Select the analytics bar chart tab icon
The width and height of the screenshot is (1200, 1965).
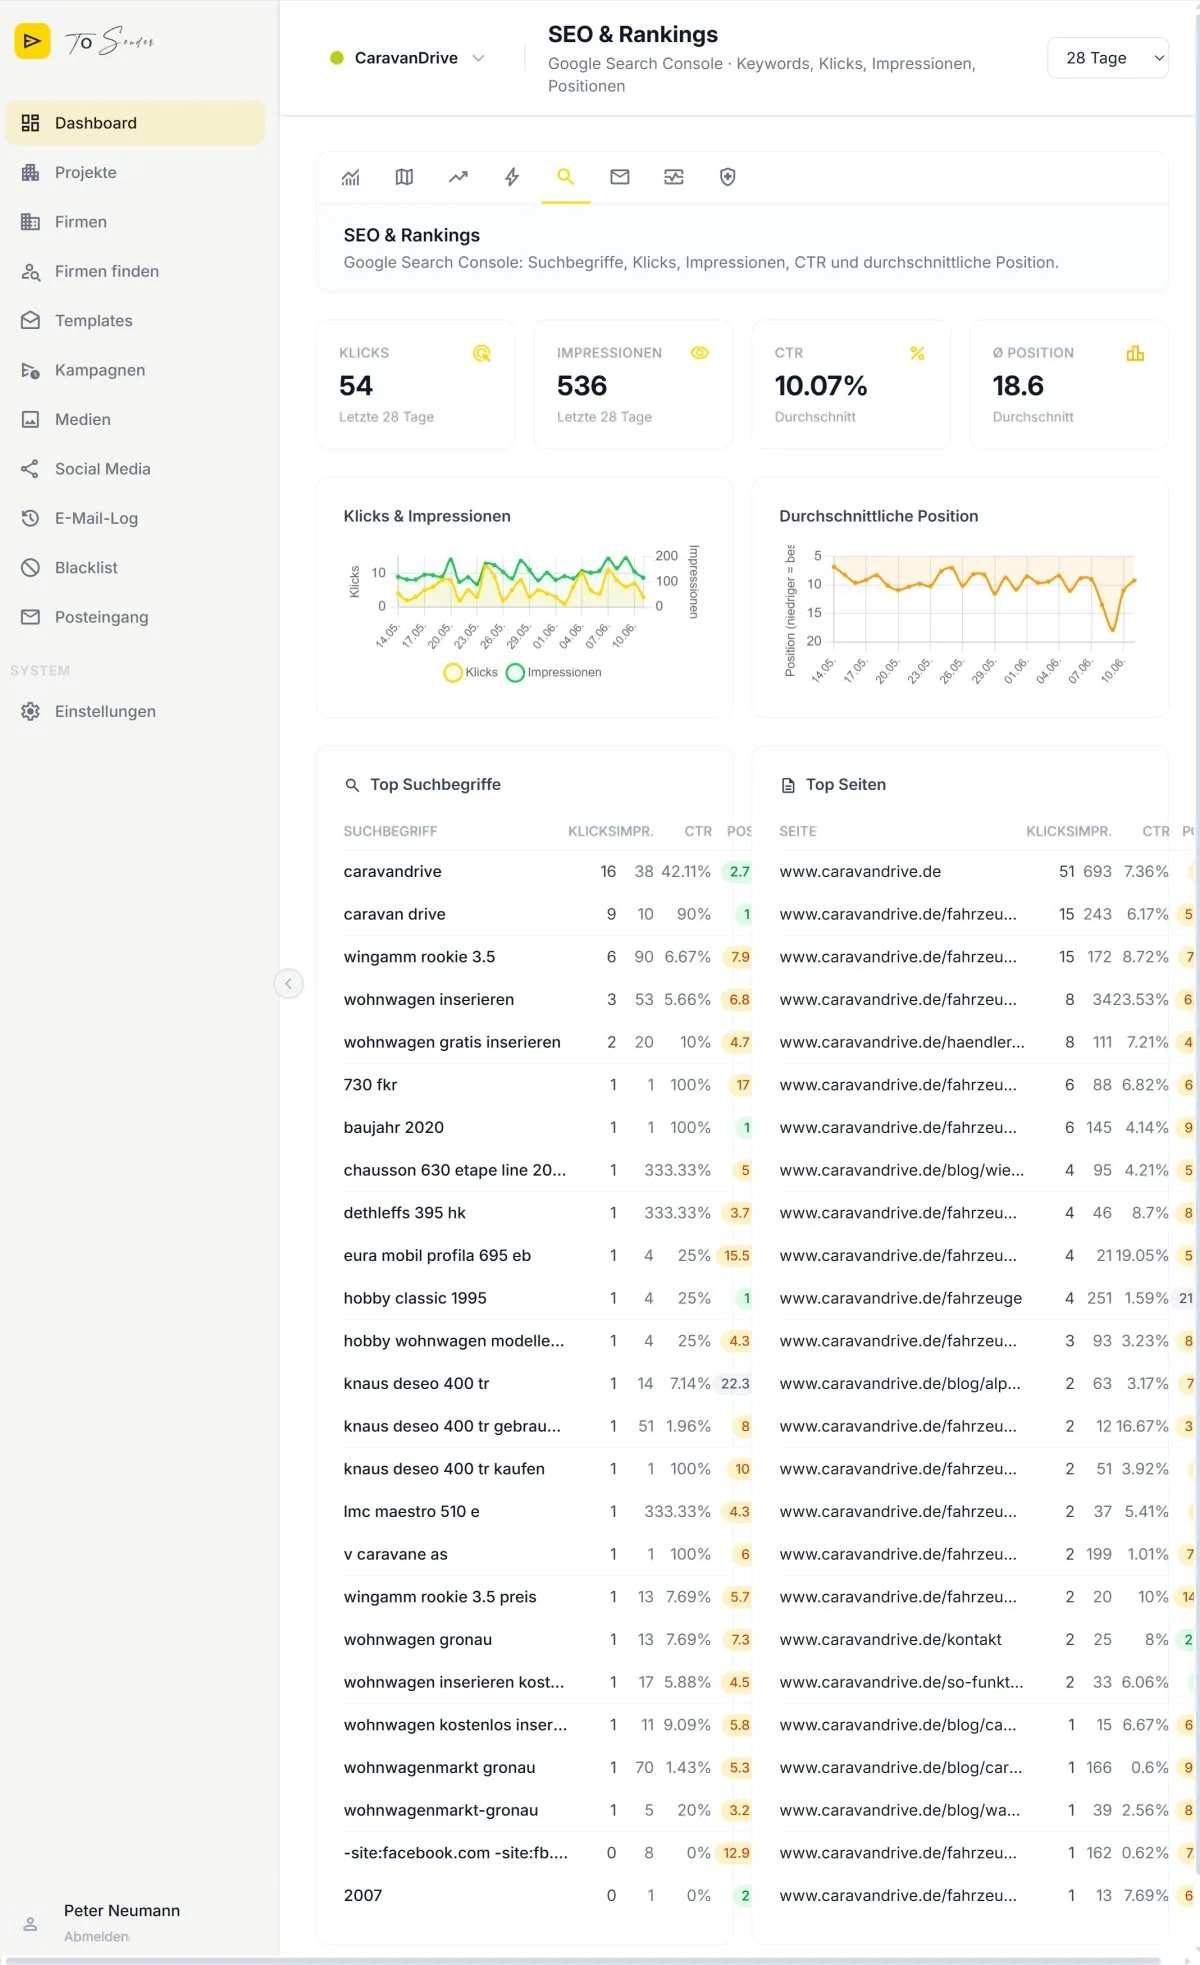coord(350,177)
